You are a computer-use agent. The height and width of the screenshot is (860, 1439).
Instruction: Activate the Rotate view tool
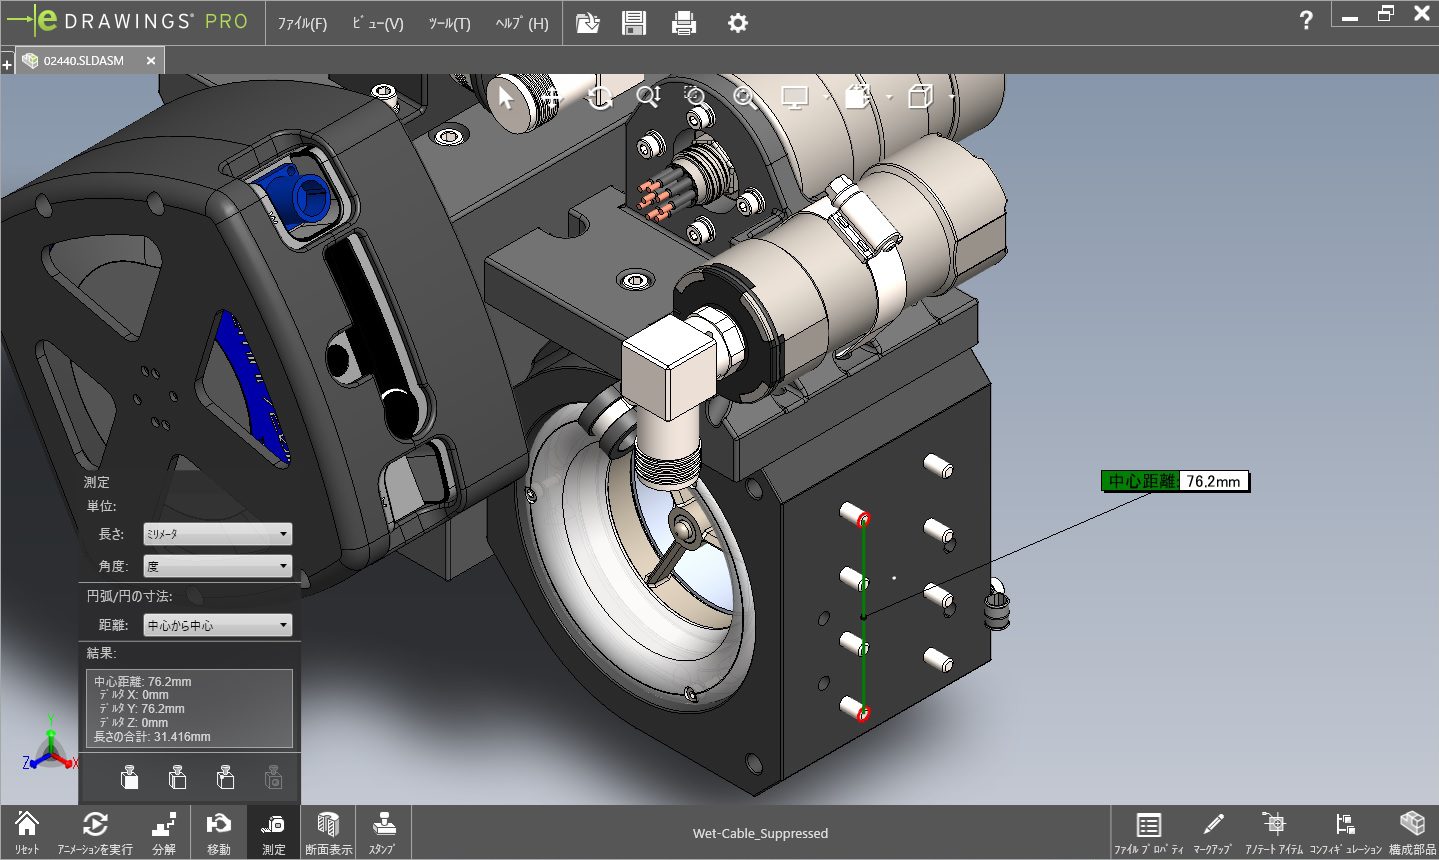pos(600,97)
